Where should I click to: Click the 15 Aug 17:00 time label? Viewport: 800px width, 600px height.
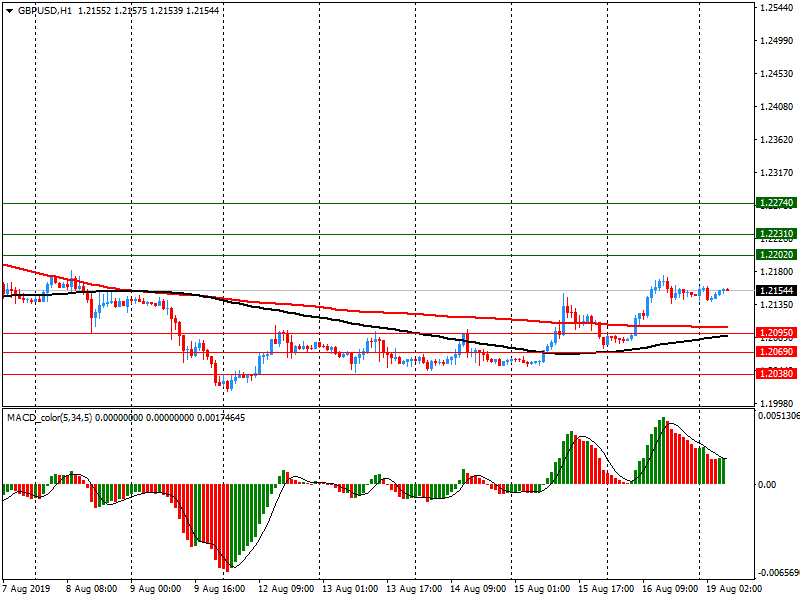click(606, 589)
